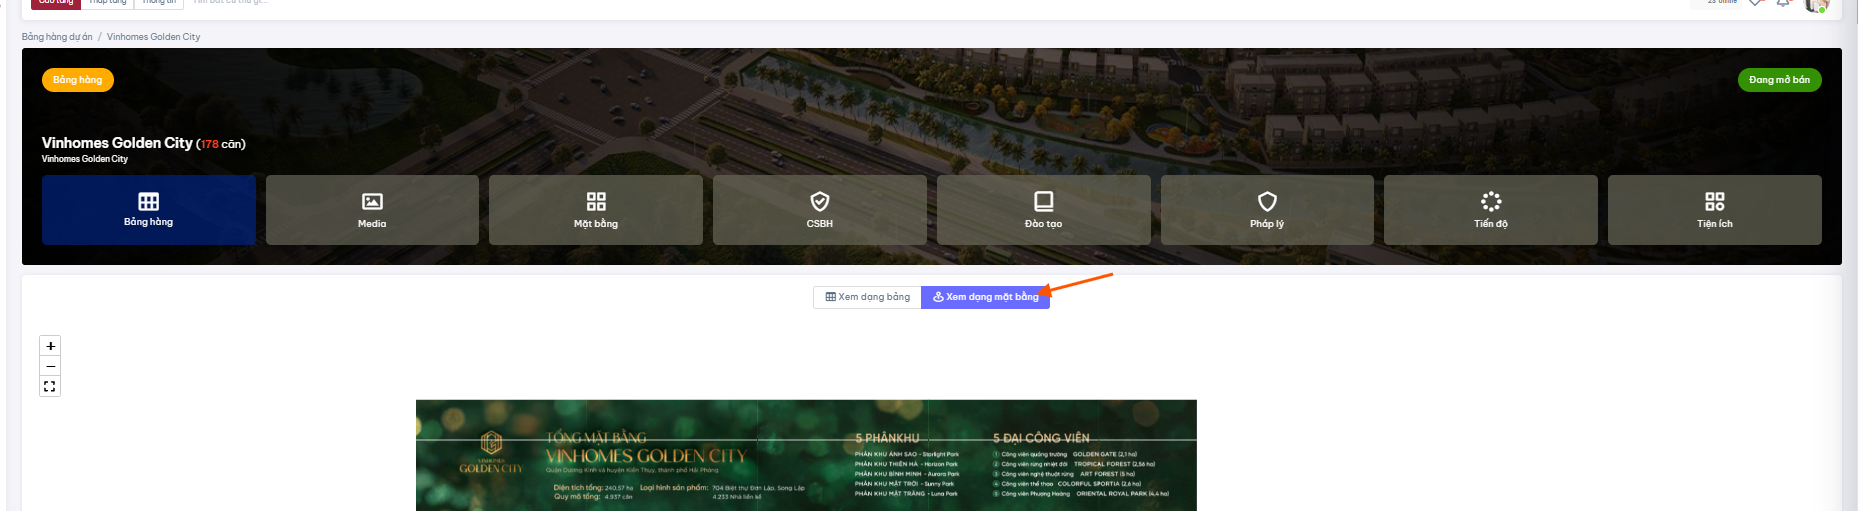1860x511 pixels.
Task: Switch to Xem dạng bảng view
Action: pyautogui.click(x=867, y=297)
